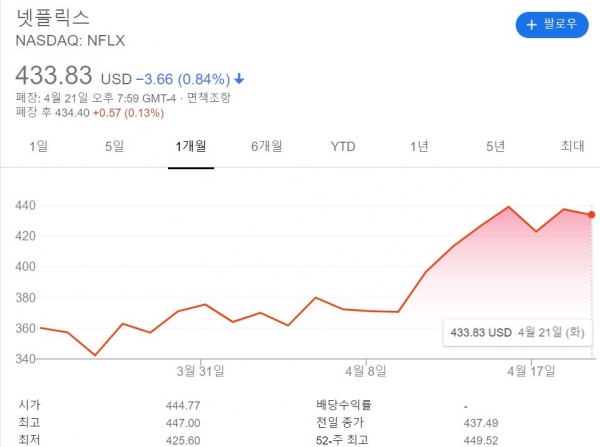Click the blue down arrow beside the percent change
This screenshot has height=447, width=600.
pyautogui.click(x=240, y=79)
